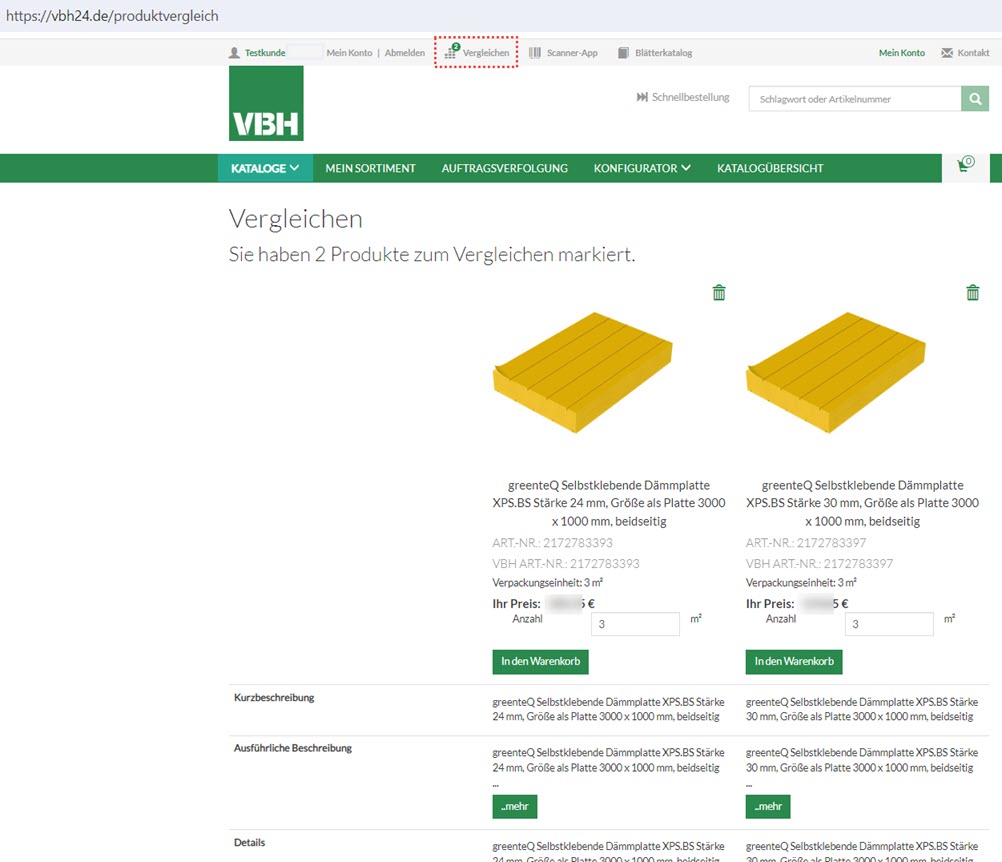Click ...mehr under the 24 mm description
Image resolution: width=1002 pixels, height=862 pixels.
coord(514,806)
